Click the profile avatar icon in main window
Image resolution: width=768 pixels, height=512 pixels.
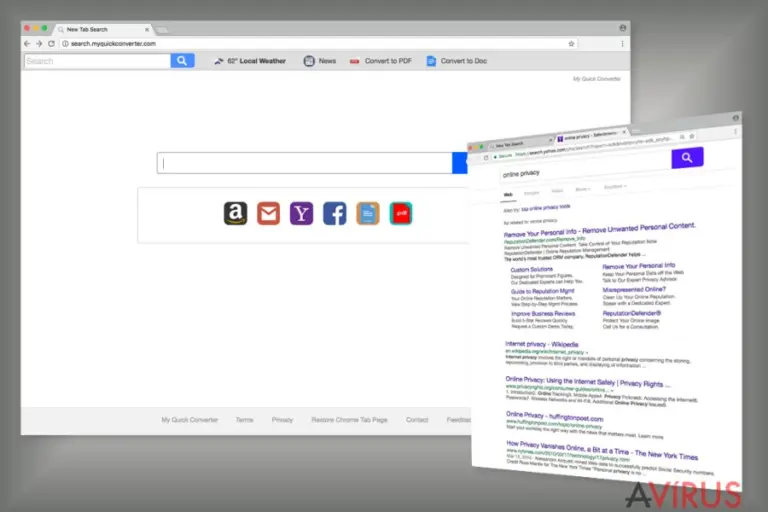[623, 28]
